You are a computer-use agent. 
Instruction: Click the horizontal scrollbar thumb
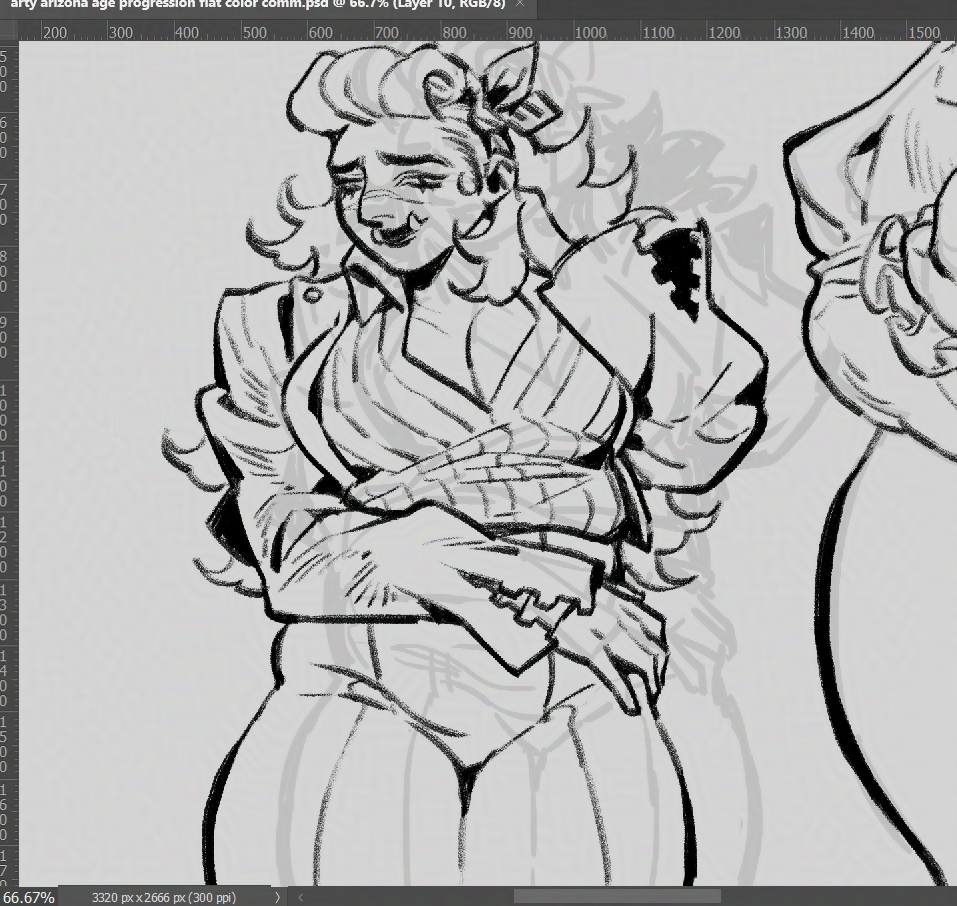[617, 897]
